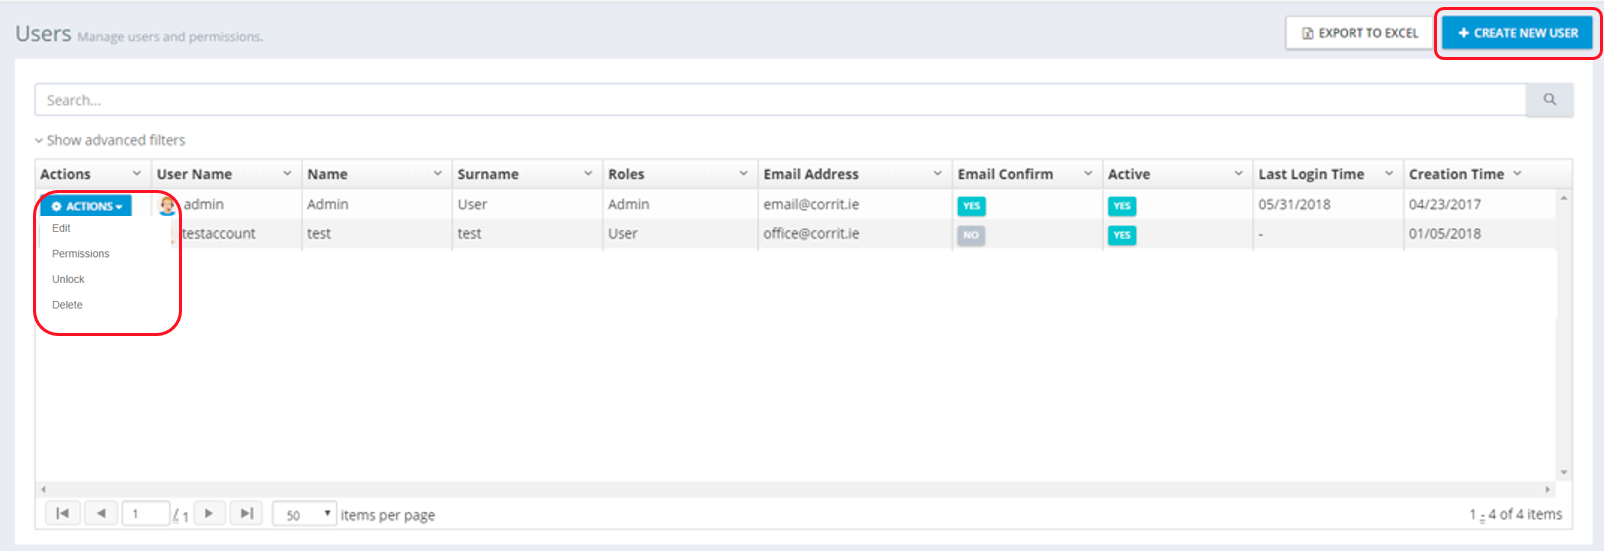Click the Active YES badge for testaccount
1604x552 pixels.
[1122, 235]
